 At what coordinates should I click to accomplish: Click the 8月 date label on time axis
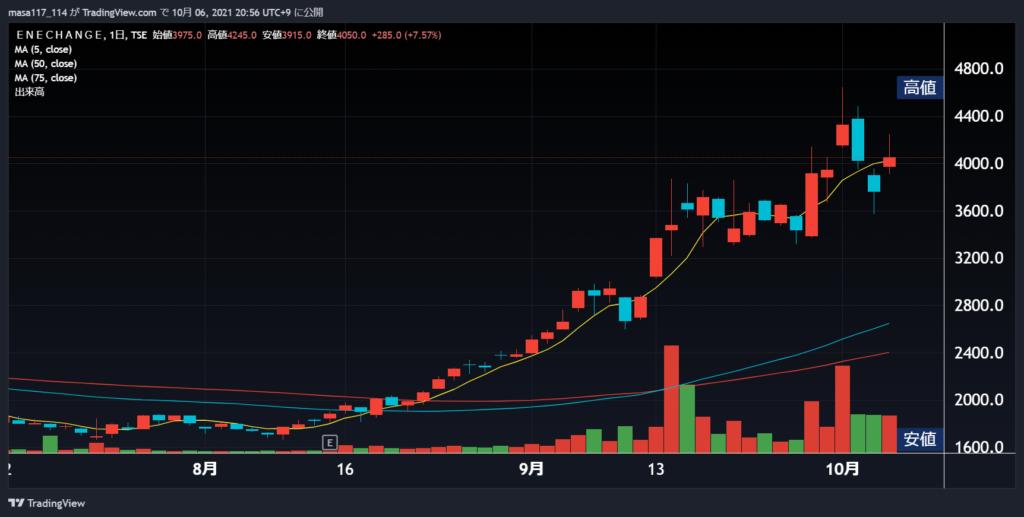click(205, 469)
